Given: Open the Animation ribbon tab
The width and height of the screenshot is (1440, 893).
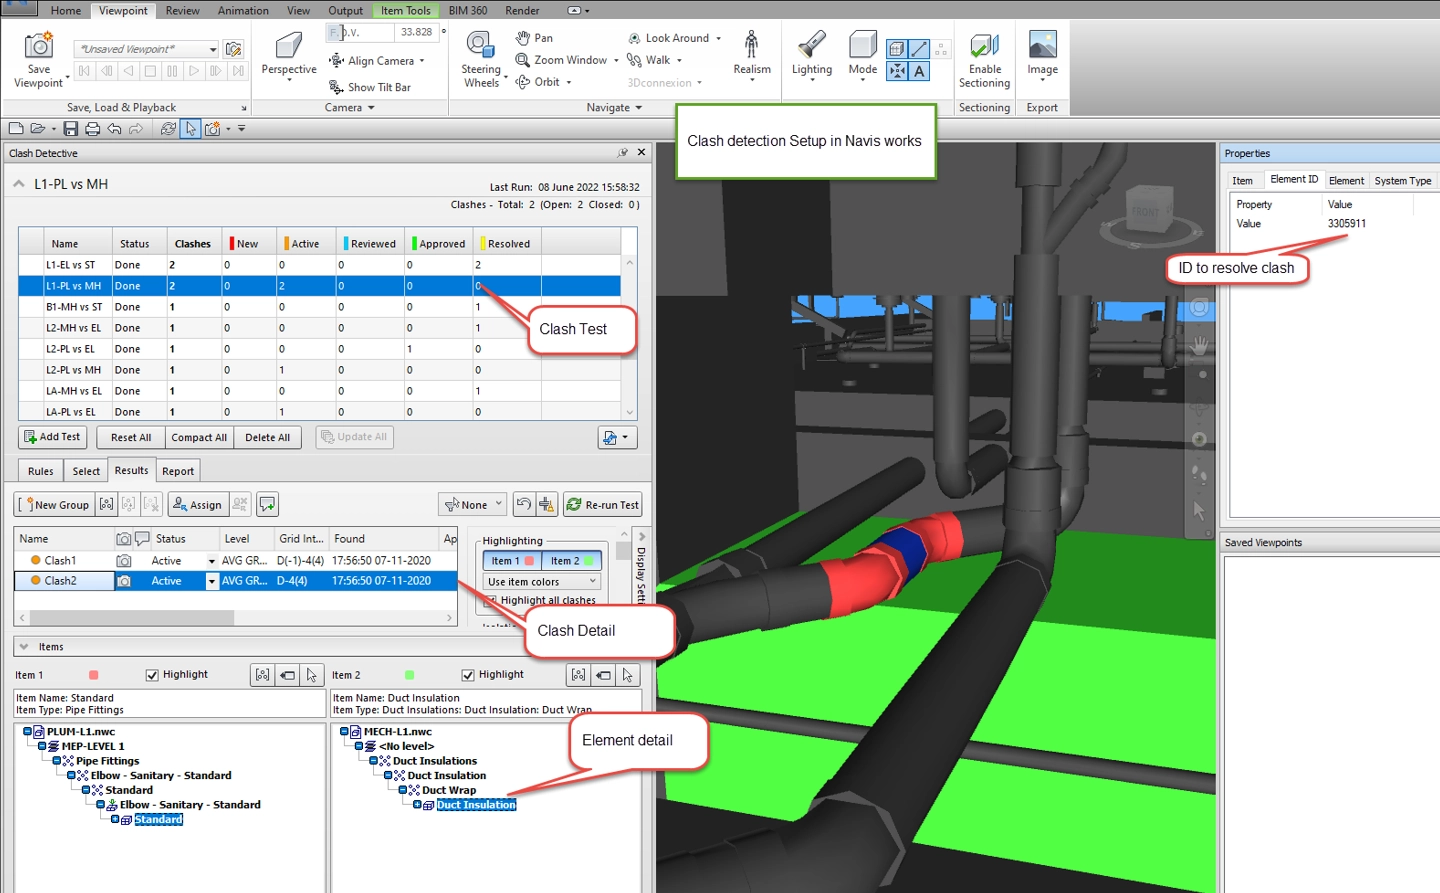Looking at the screenshot, I should pos(243,11).
